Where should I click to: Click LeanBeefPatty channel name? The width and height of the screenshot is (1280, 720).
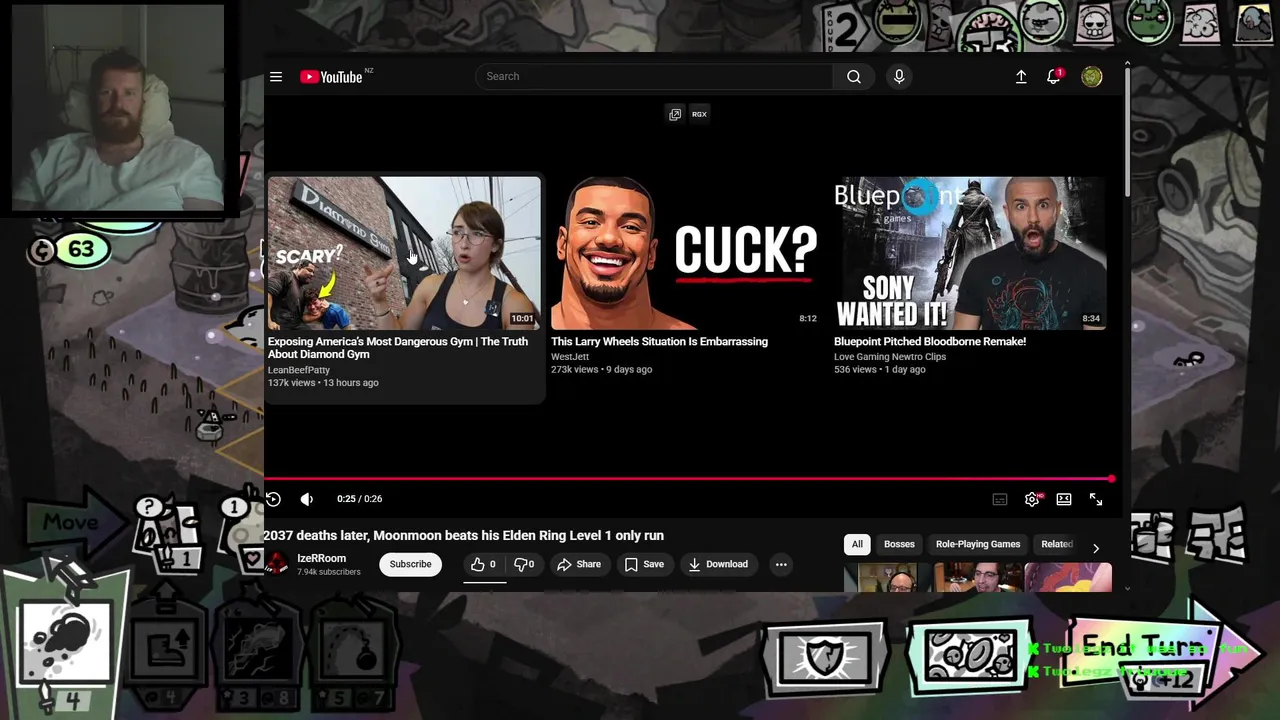pos(298,370)
